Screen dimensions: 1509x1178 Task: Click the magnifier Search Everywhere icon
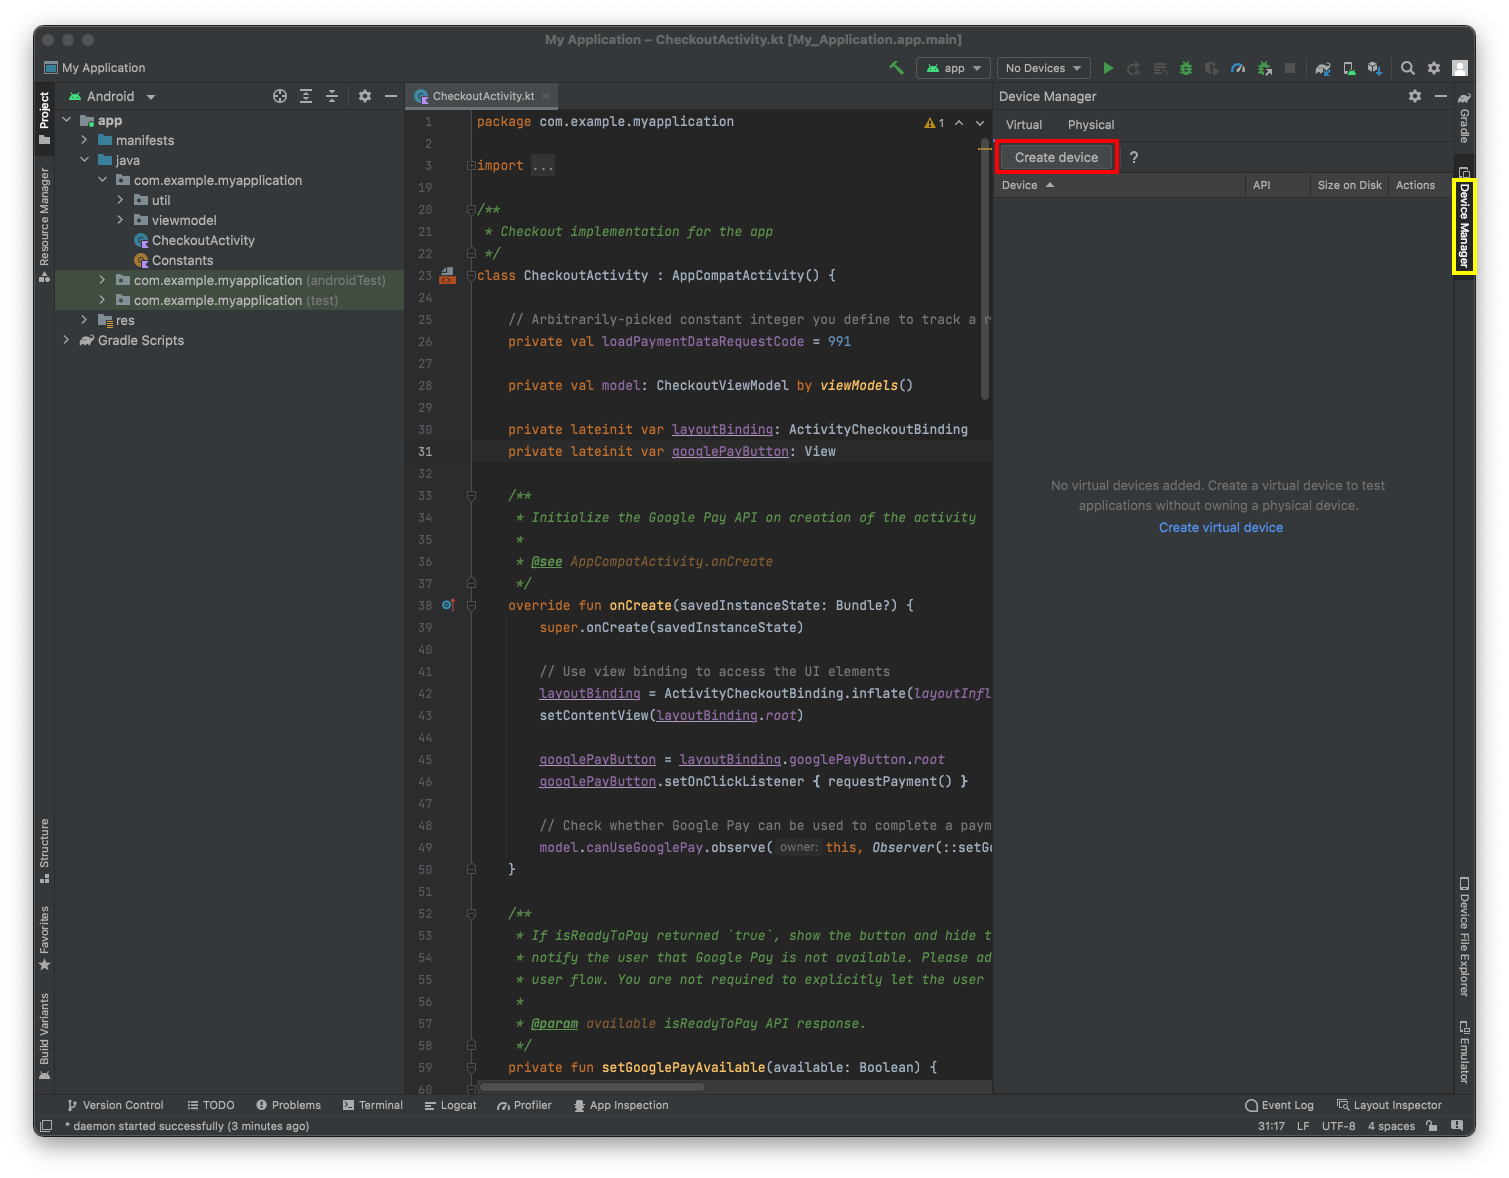pos(1408,68)
